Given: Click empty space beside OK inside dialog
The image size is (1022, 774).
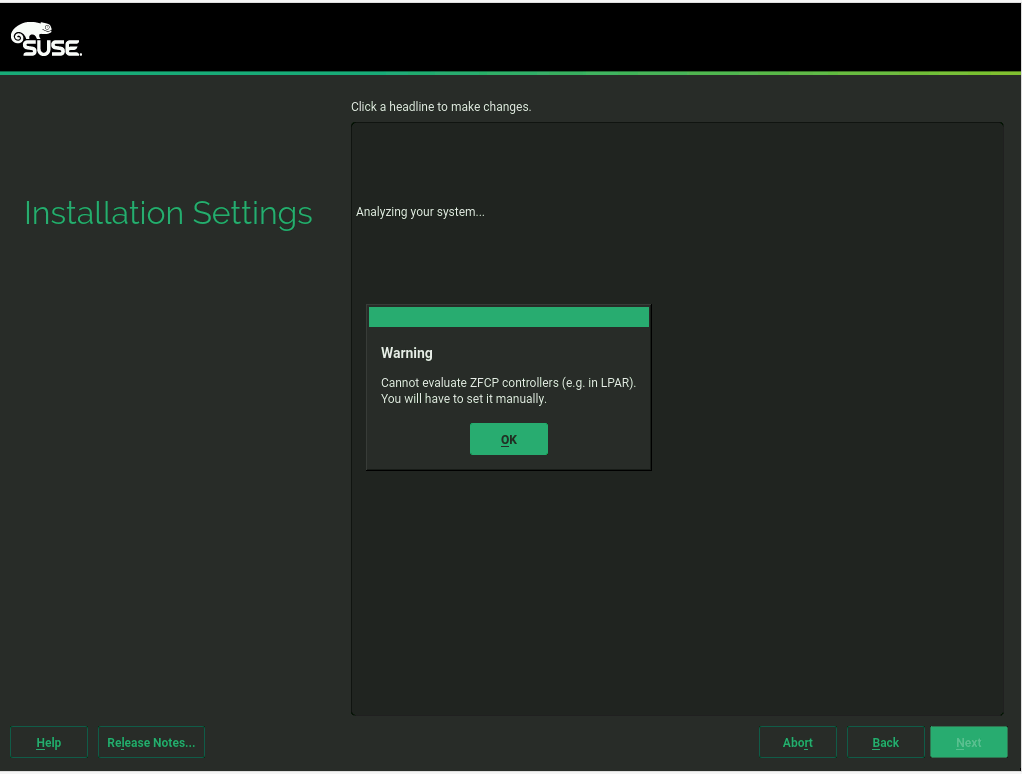Looking at the screenshot, I should click(600, 439).
